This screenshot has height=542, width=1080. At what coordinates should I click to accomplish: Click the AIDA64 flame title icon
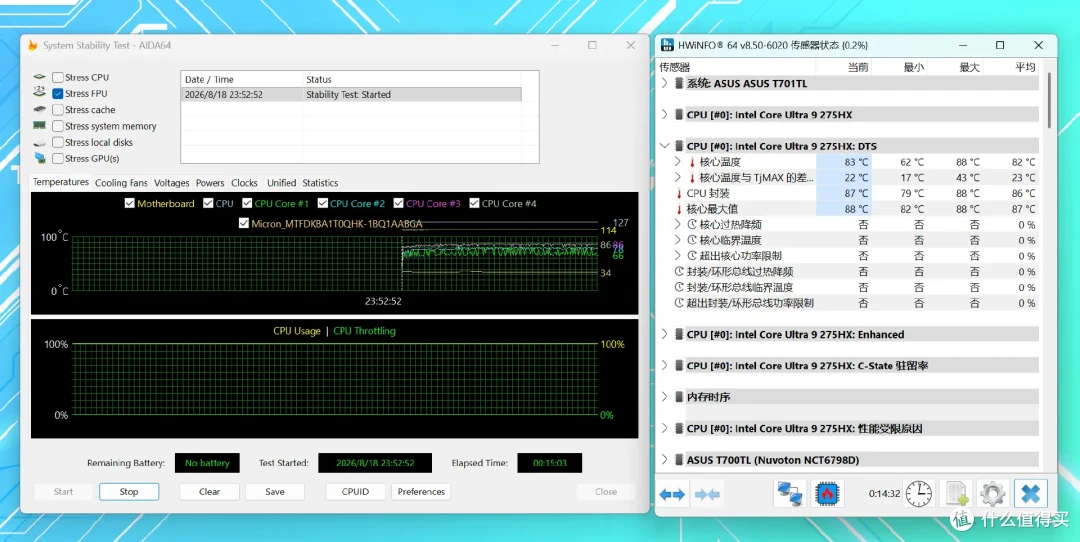(x=32, y=45)
